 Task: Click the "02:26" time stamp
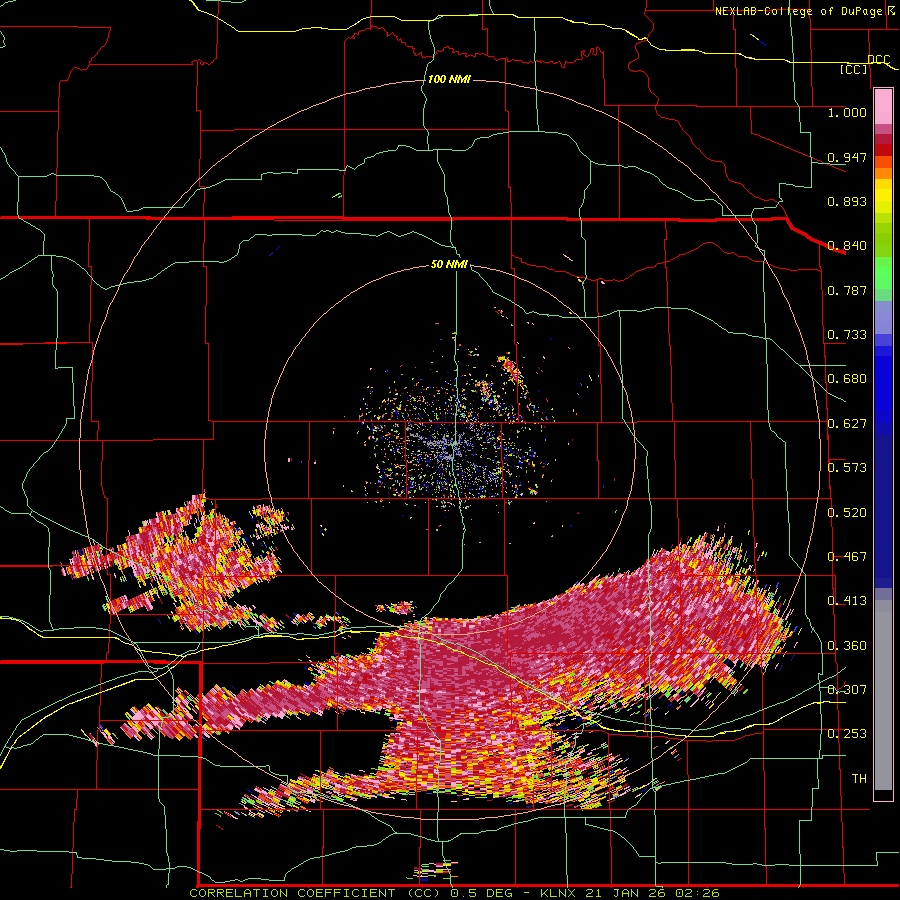point(697,893)
